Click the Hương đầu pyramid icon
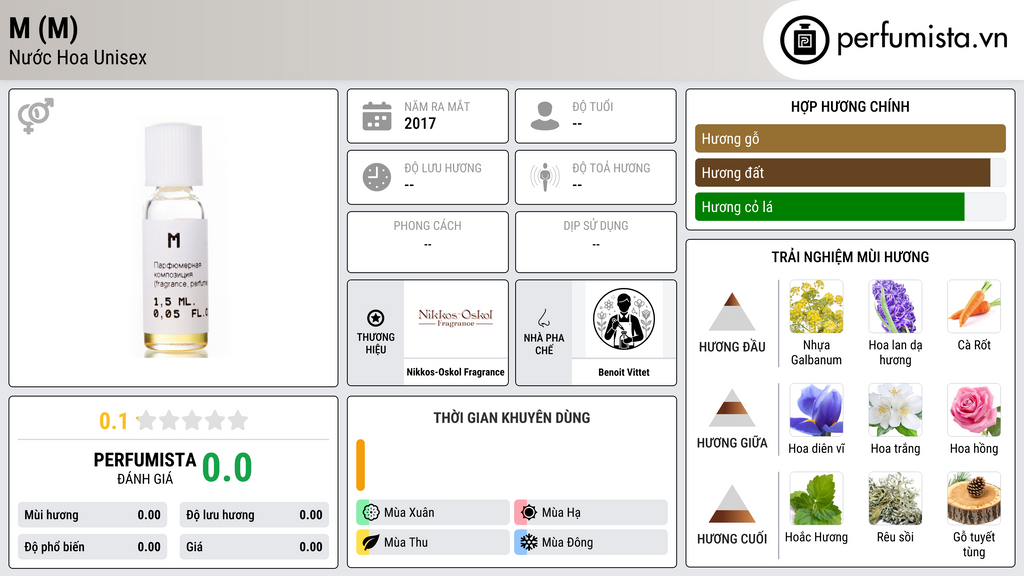 coord(732,312)
